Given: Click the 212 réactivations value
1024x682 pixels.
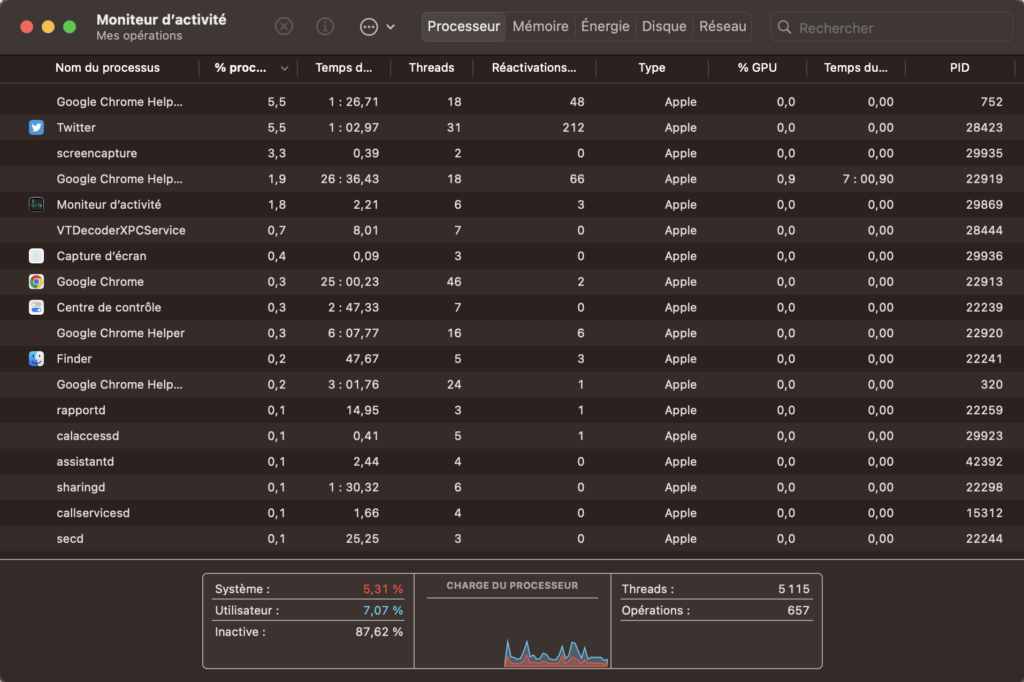Looking at the screenshot, I should [573, 127].
